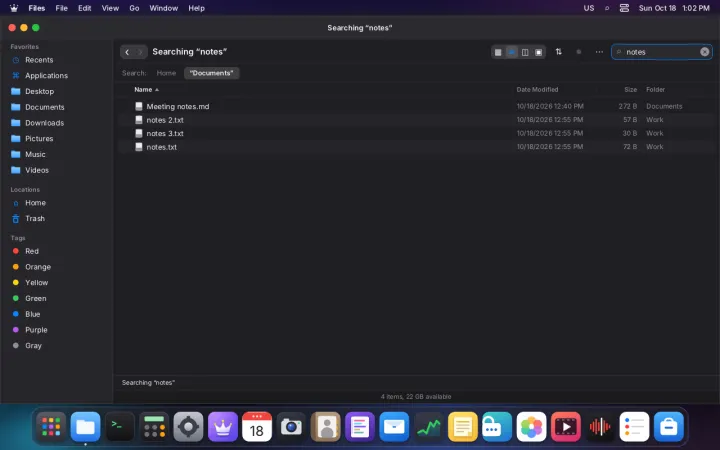Open the Help menu
The image size is (720, 450).
tap(196, 8)
